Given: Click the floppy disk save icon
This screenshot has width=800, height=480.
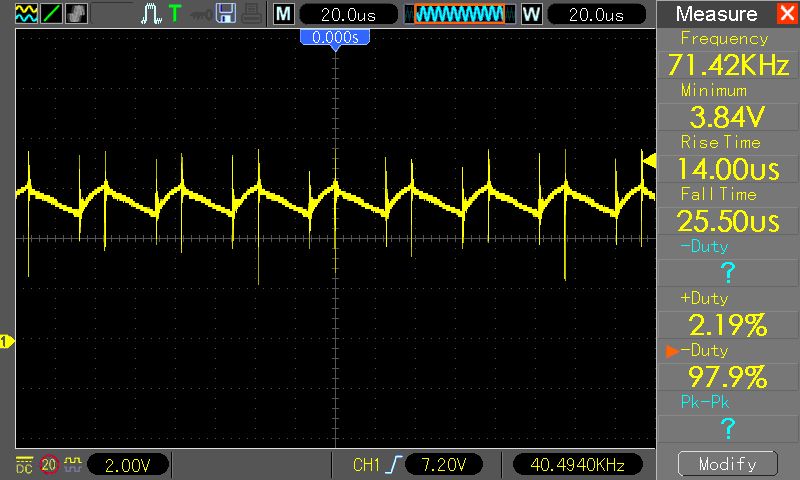Looking at the screenshot, I should [x=226, y=14].
